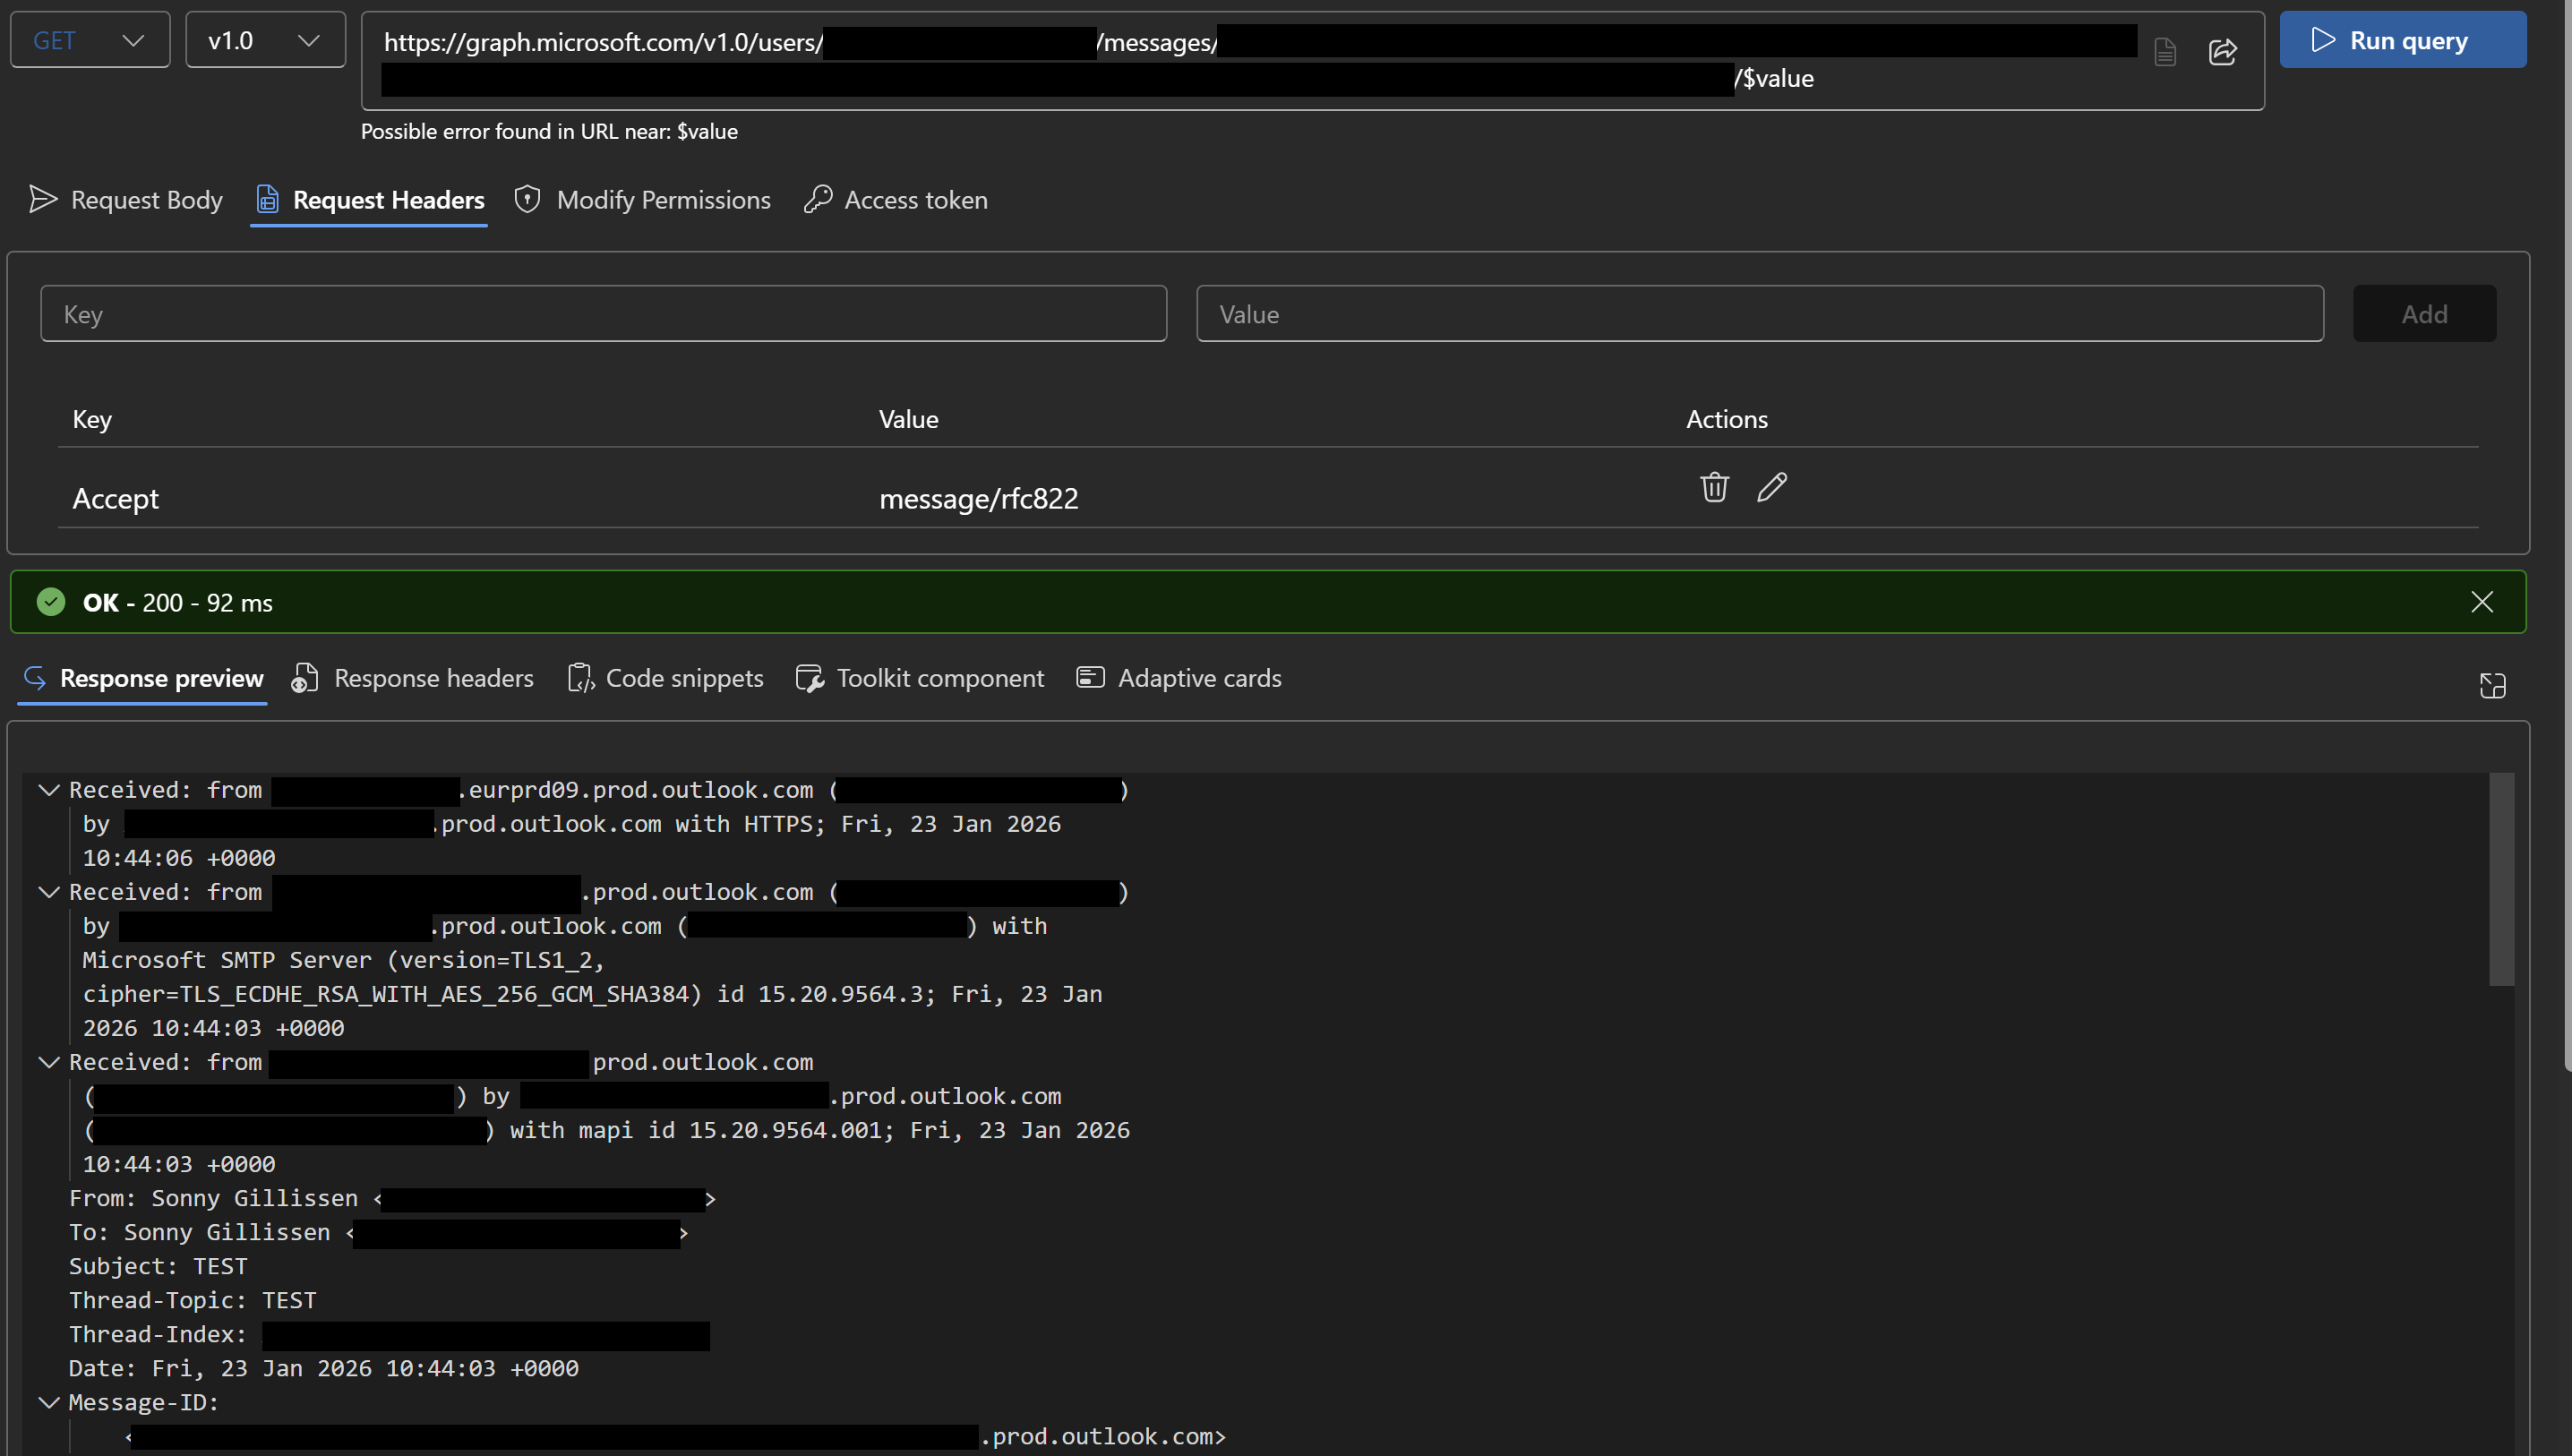Image resolution: width=2572 pixels, height=1456 pixels.
Task: Open the Modify Permissions tab
Action: pyautogui.click(x=642, y=200)
